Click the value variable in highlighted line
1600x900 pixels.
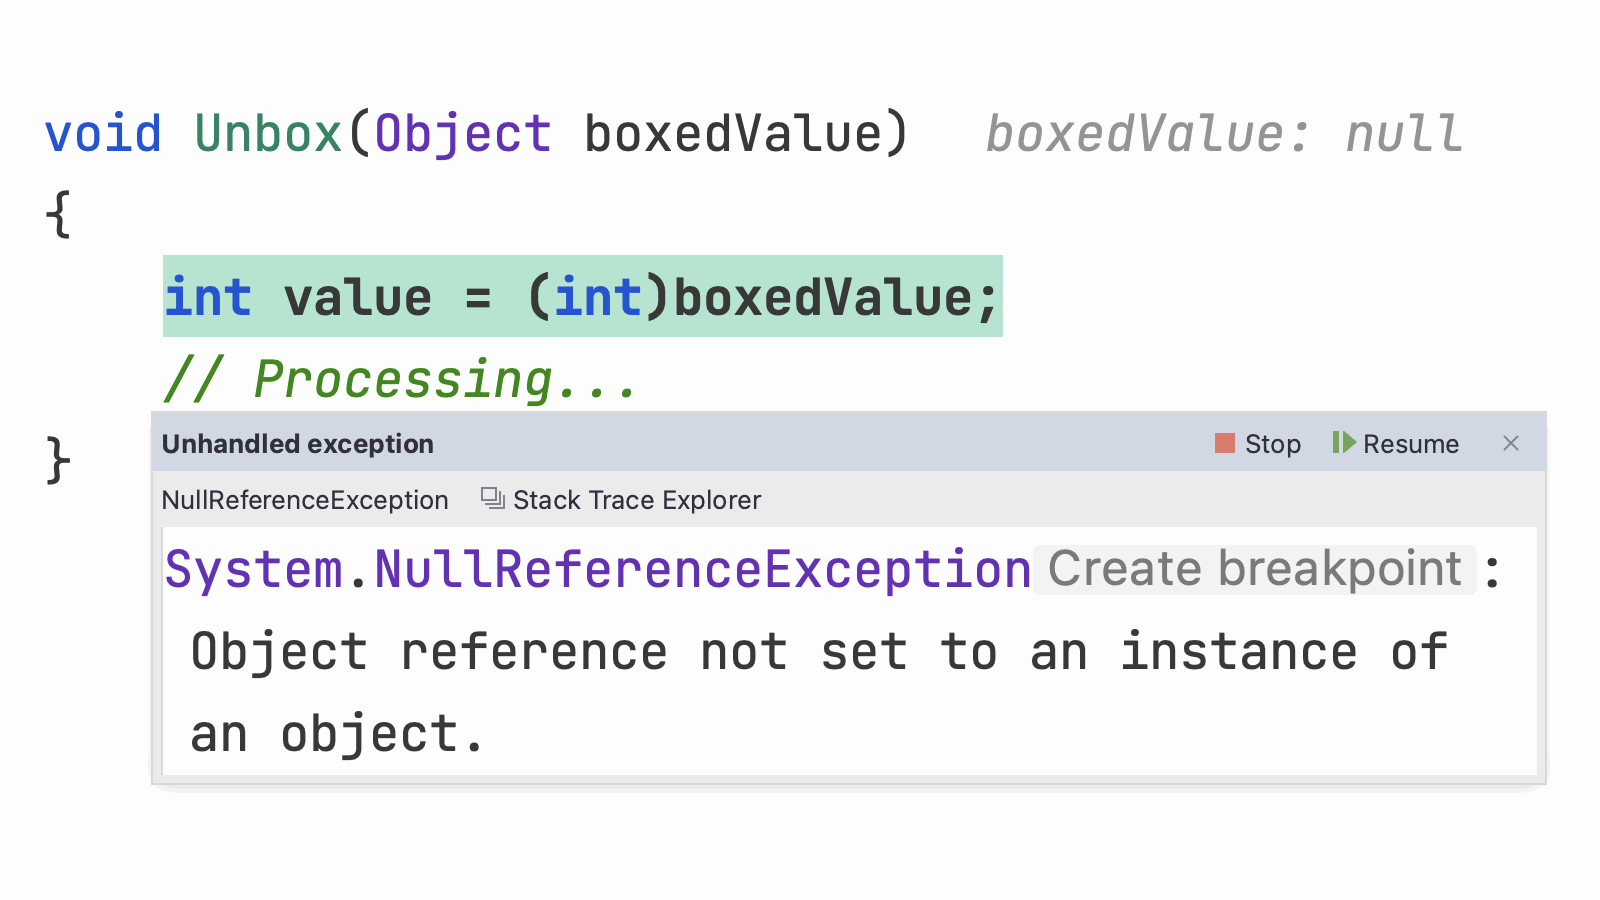click(x=357, y=298)
